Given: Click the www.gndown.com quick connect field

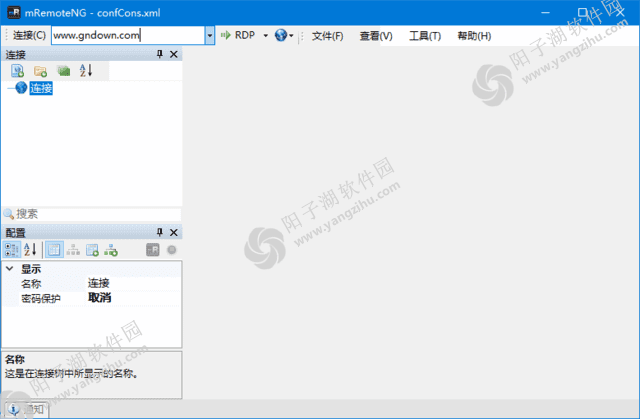Looking at the screenshot, I should coord(128,35).
